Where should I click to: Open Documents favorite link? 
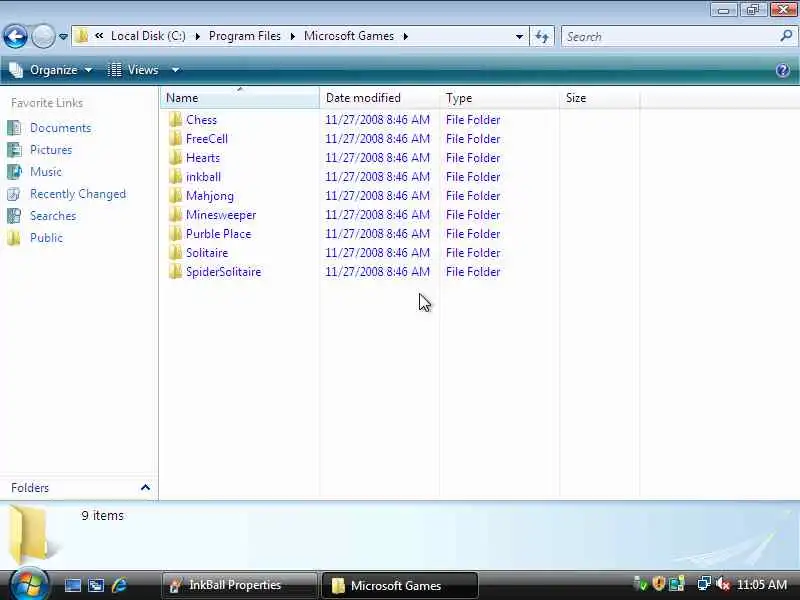(x=61, y=128)
